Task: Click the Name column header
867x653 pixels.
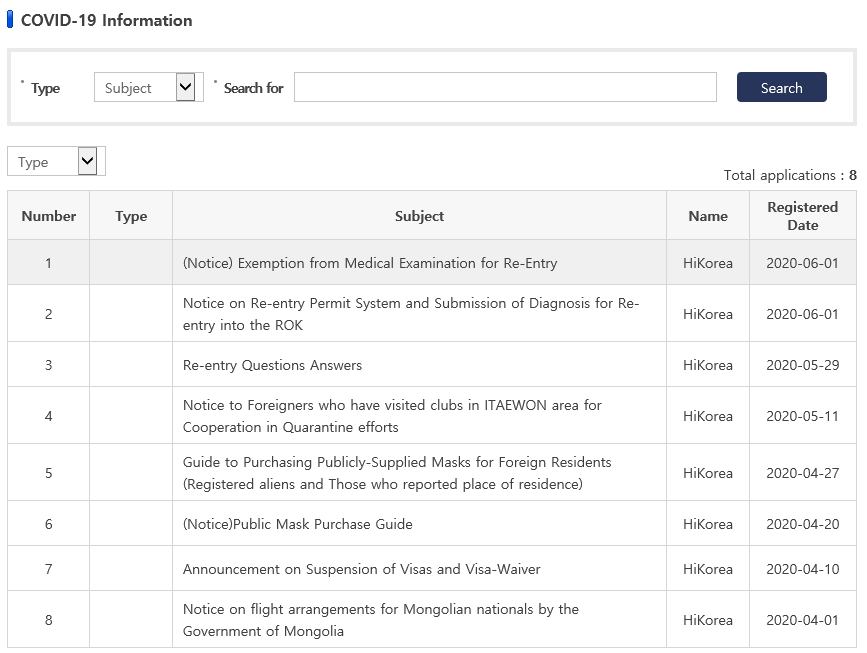Action: point(708,216)
